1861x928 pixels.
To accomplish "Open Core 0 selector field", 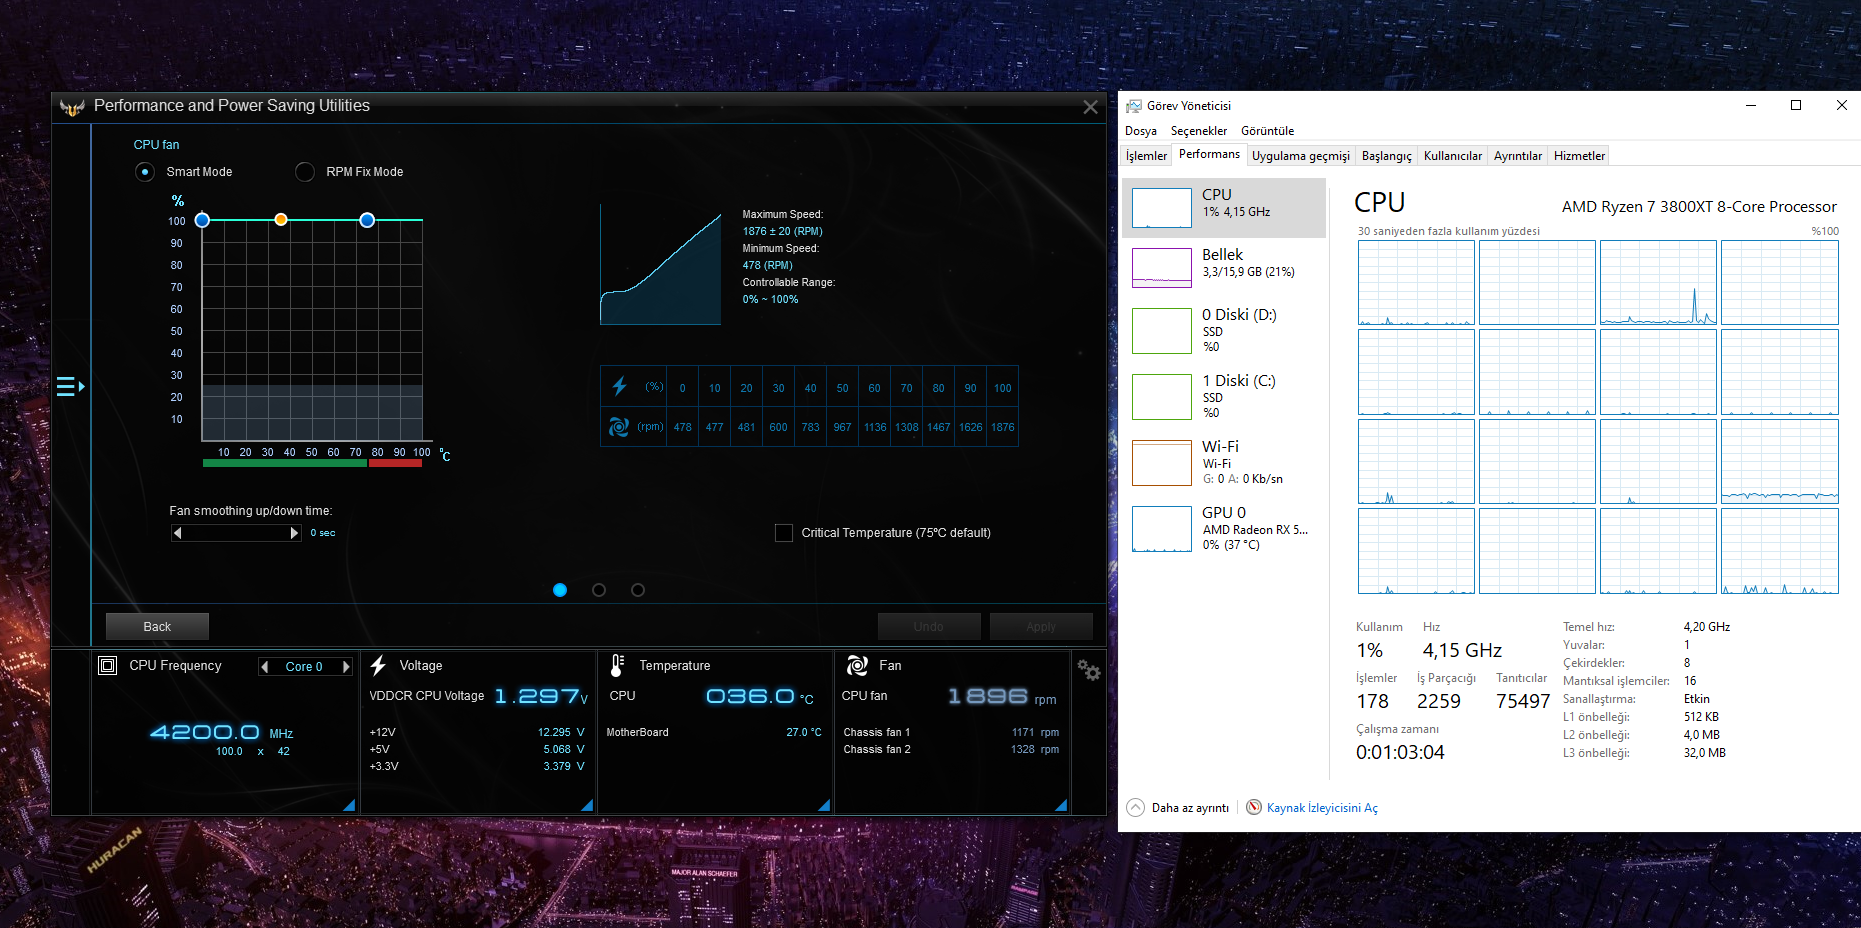I will [305, 667].
